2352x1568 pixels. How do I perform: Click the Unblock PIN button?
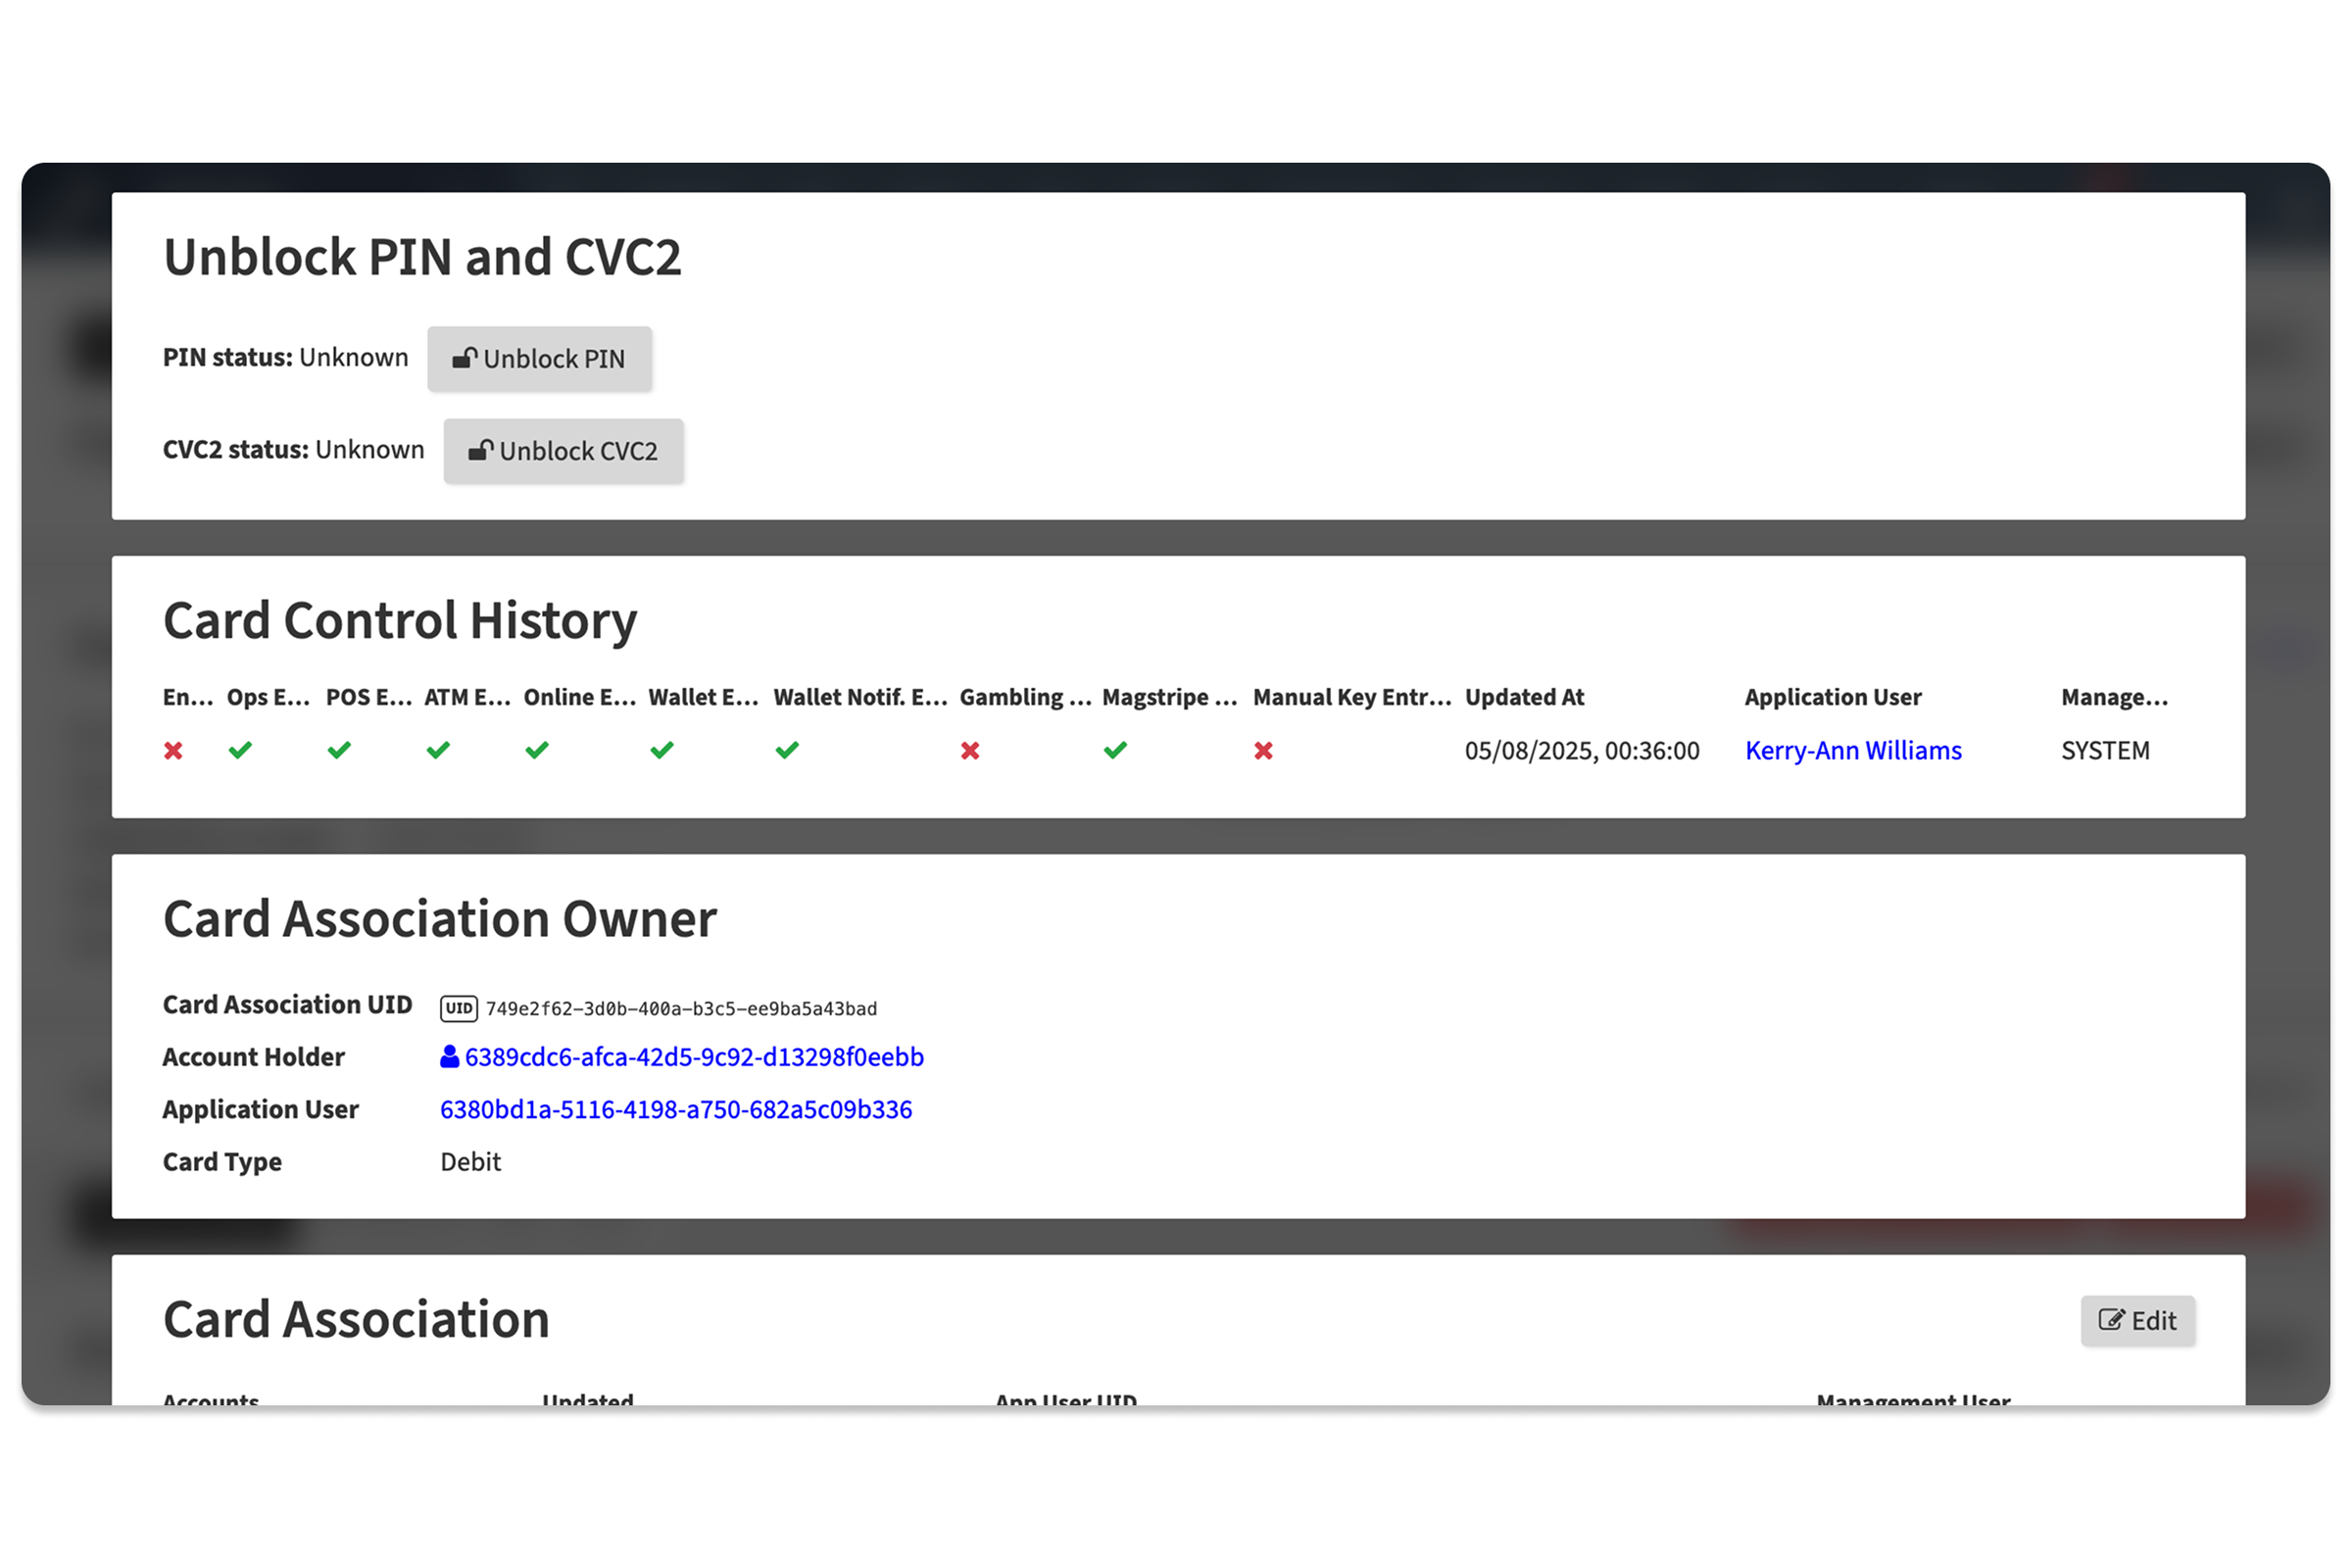[x=539, y=359]
